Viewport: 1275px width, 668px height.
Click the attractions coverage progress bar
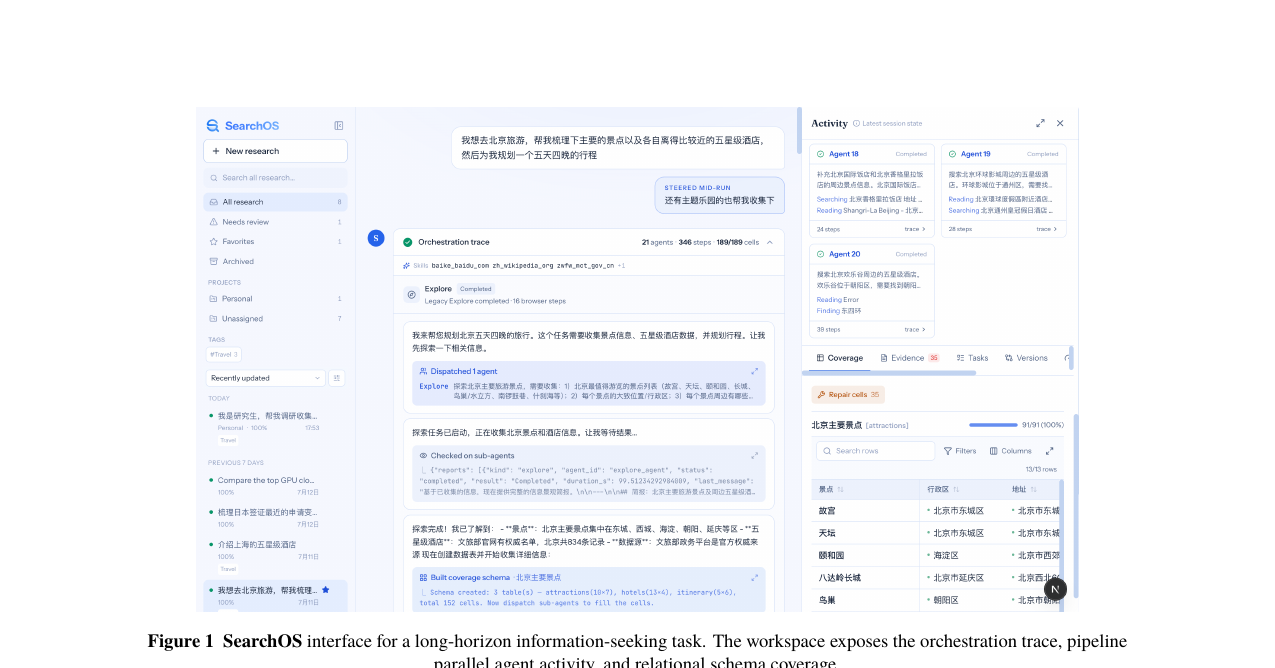click(993, 425)
